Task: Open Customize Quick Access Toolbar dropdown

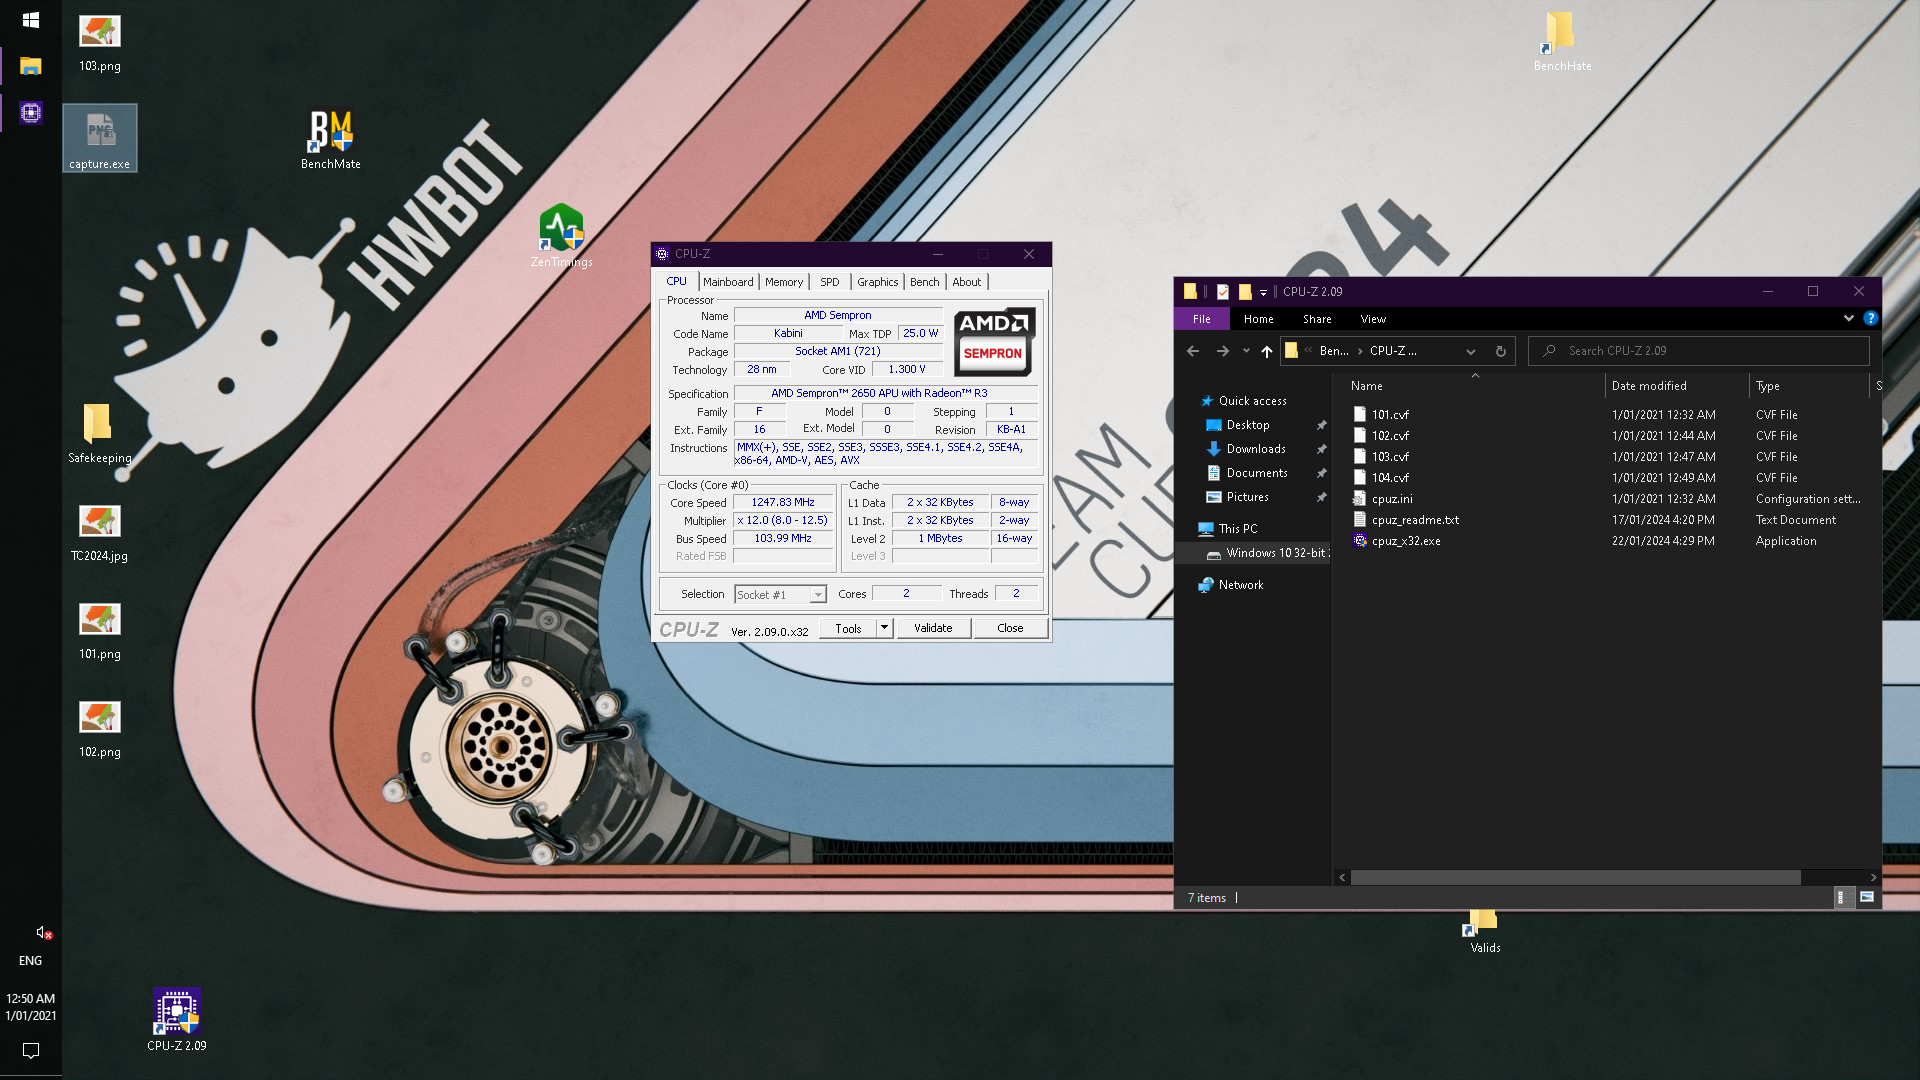Action: click(1263, 292)
